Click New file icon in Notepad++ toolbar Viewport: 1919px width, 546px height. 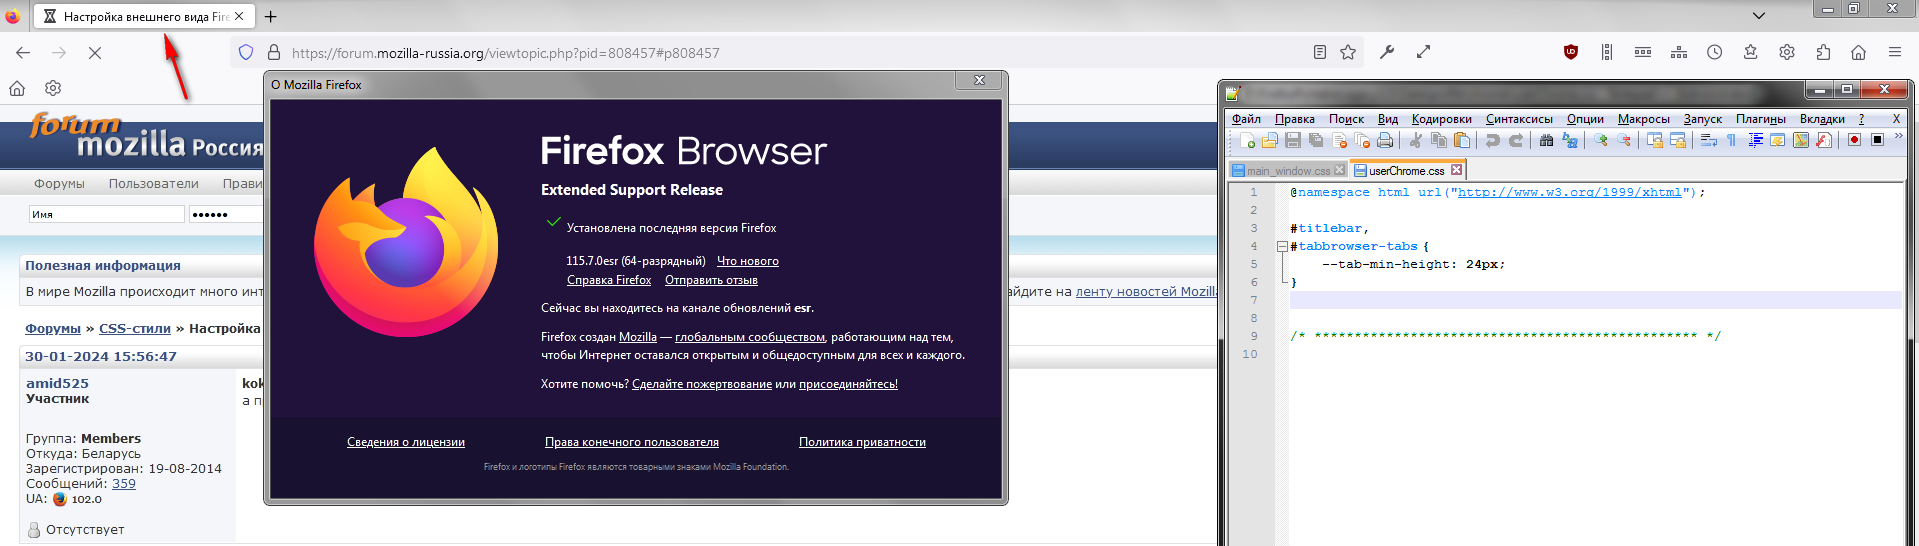coord(1247,140)
